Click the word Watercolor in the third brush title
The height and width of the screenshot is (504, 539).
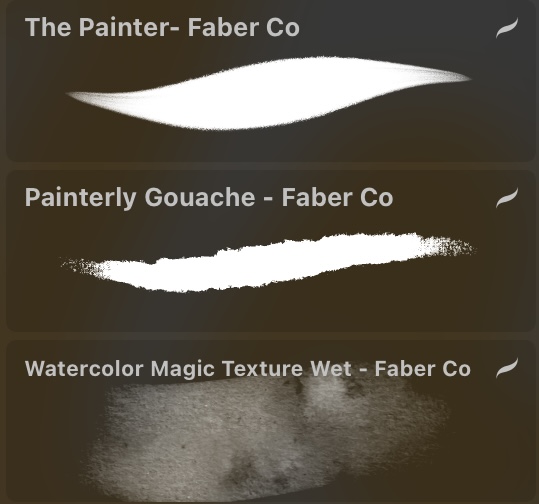click(84, 368)
